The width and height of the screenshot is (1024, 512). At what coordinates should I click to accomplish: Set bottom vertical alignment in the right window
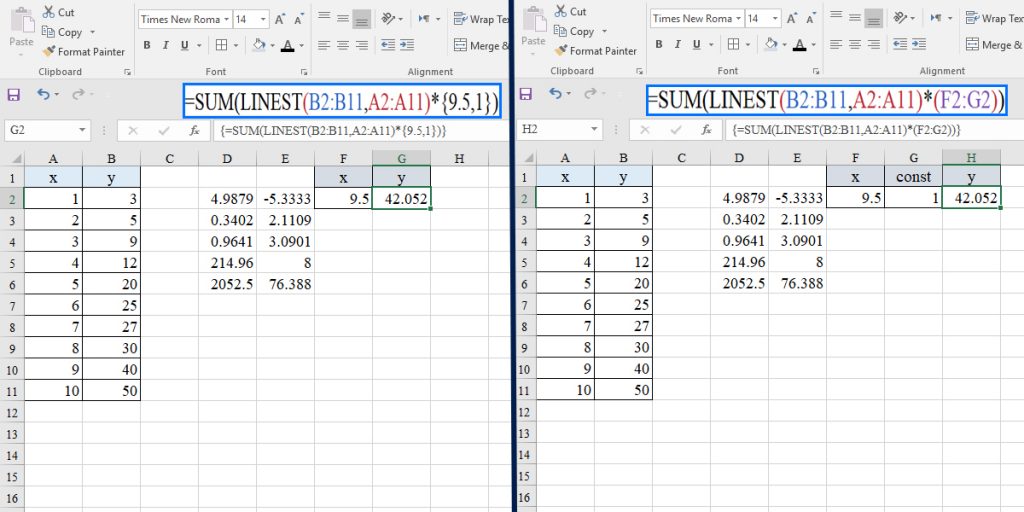(x=874, y=17)
